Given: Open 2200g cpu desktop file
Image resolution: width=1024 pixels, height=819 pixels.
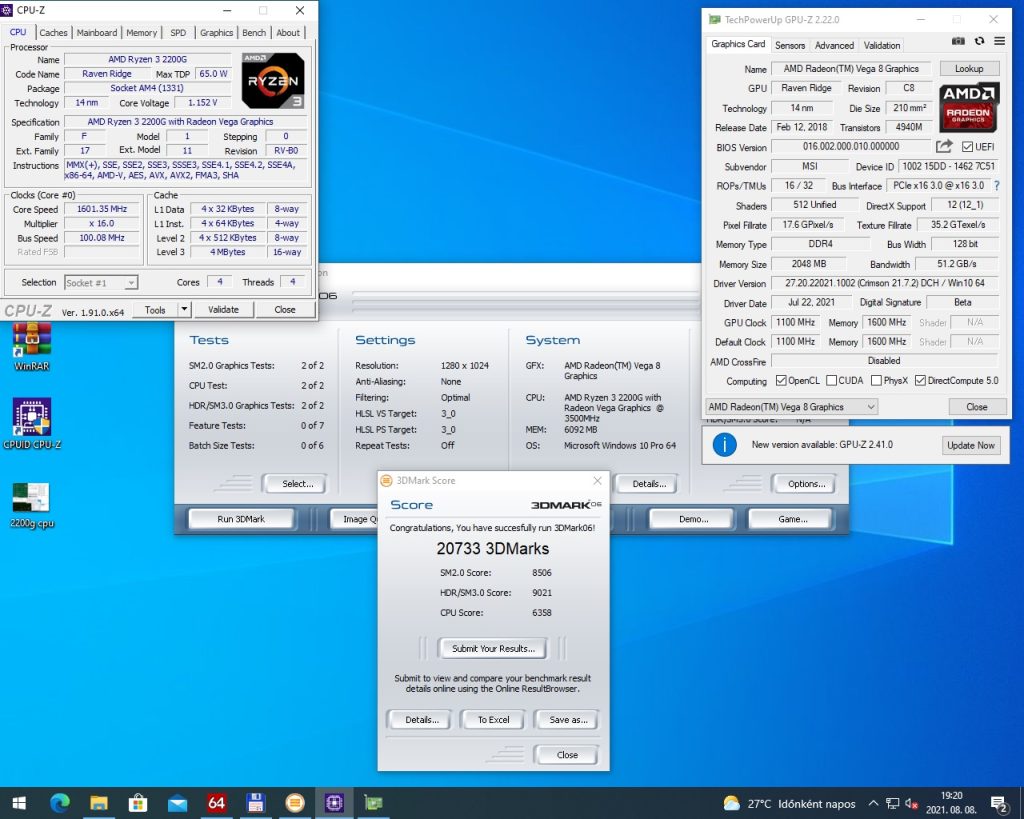Looking at the screenshot, I should coord(31,505).
